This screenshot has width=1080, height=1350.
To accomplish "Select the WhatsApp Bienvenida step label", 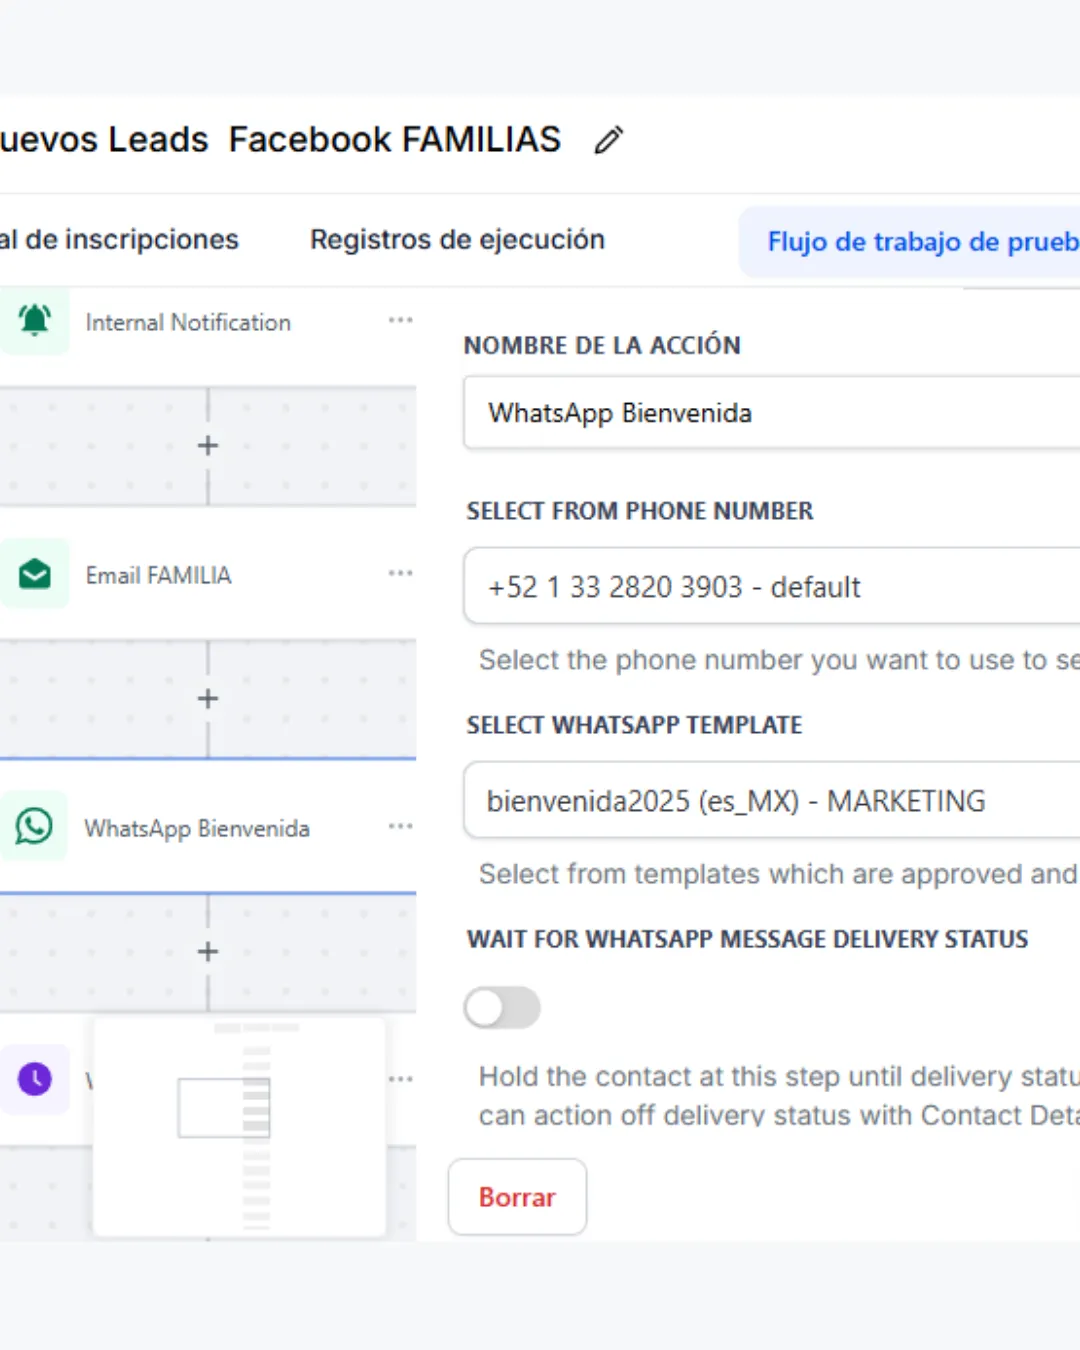I will [197, 828].
